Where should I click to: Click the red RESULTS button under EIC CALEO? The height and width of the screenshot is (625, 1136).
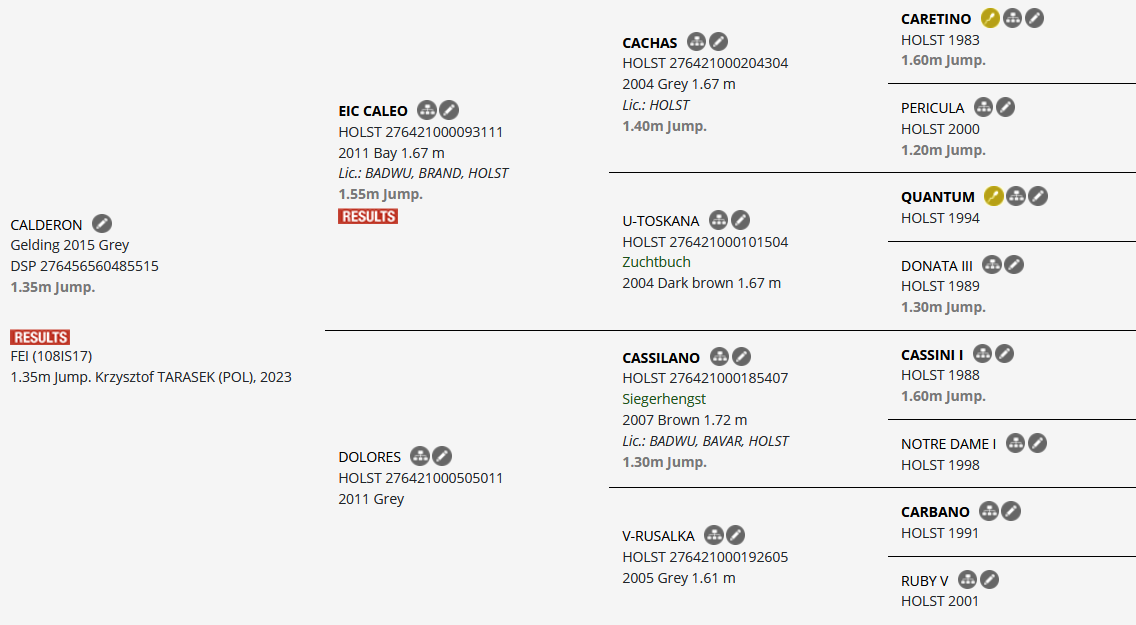[x=368, y=216]
